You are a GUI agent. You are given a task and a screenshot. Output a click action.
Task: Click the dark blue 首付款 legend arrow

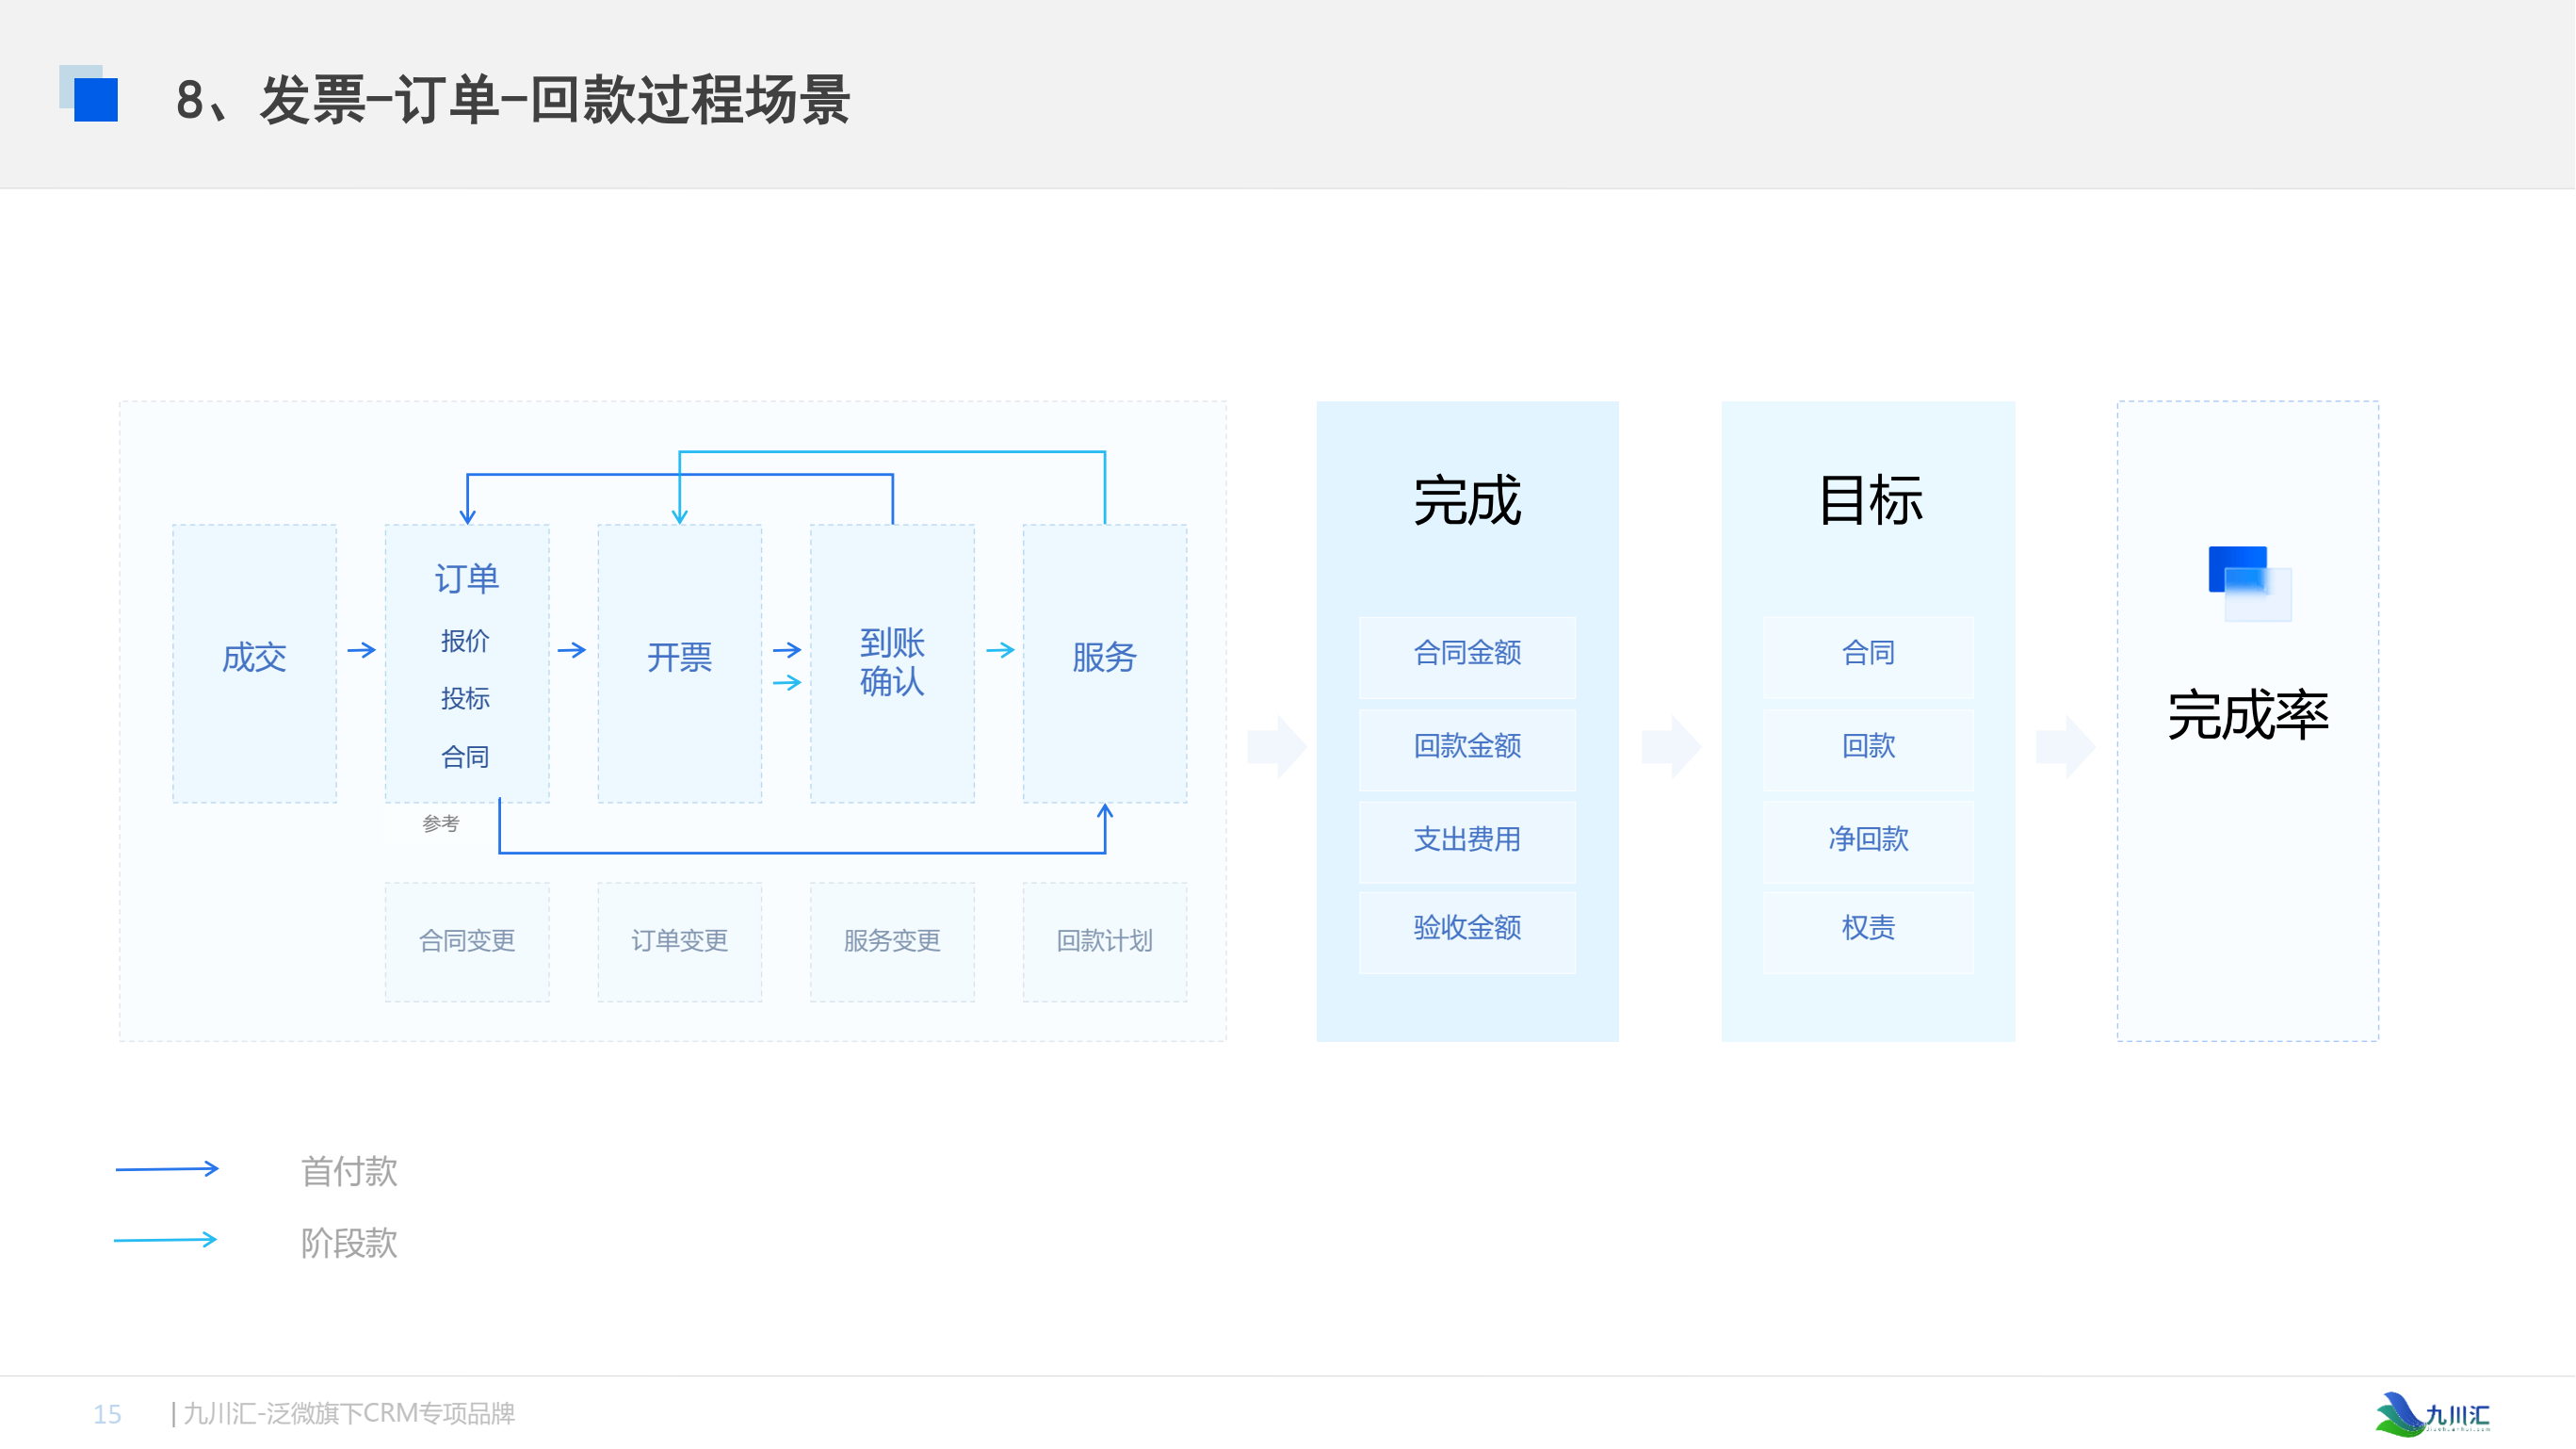click(167, 1168)
